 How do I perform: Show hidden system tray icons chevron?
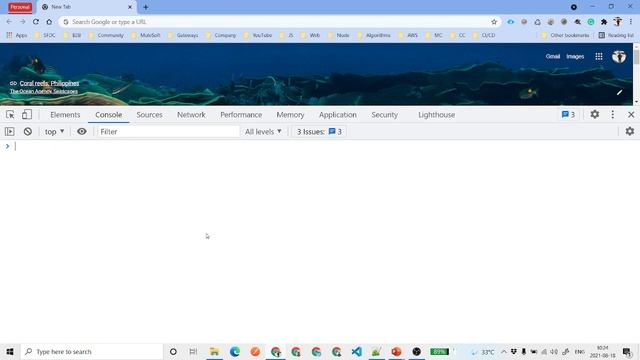click(504, 352)
